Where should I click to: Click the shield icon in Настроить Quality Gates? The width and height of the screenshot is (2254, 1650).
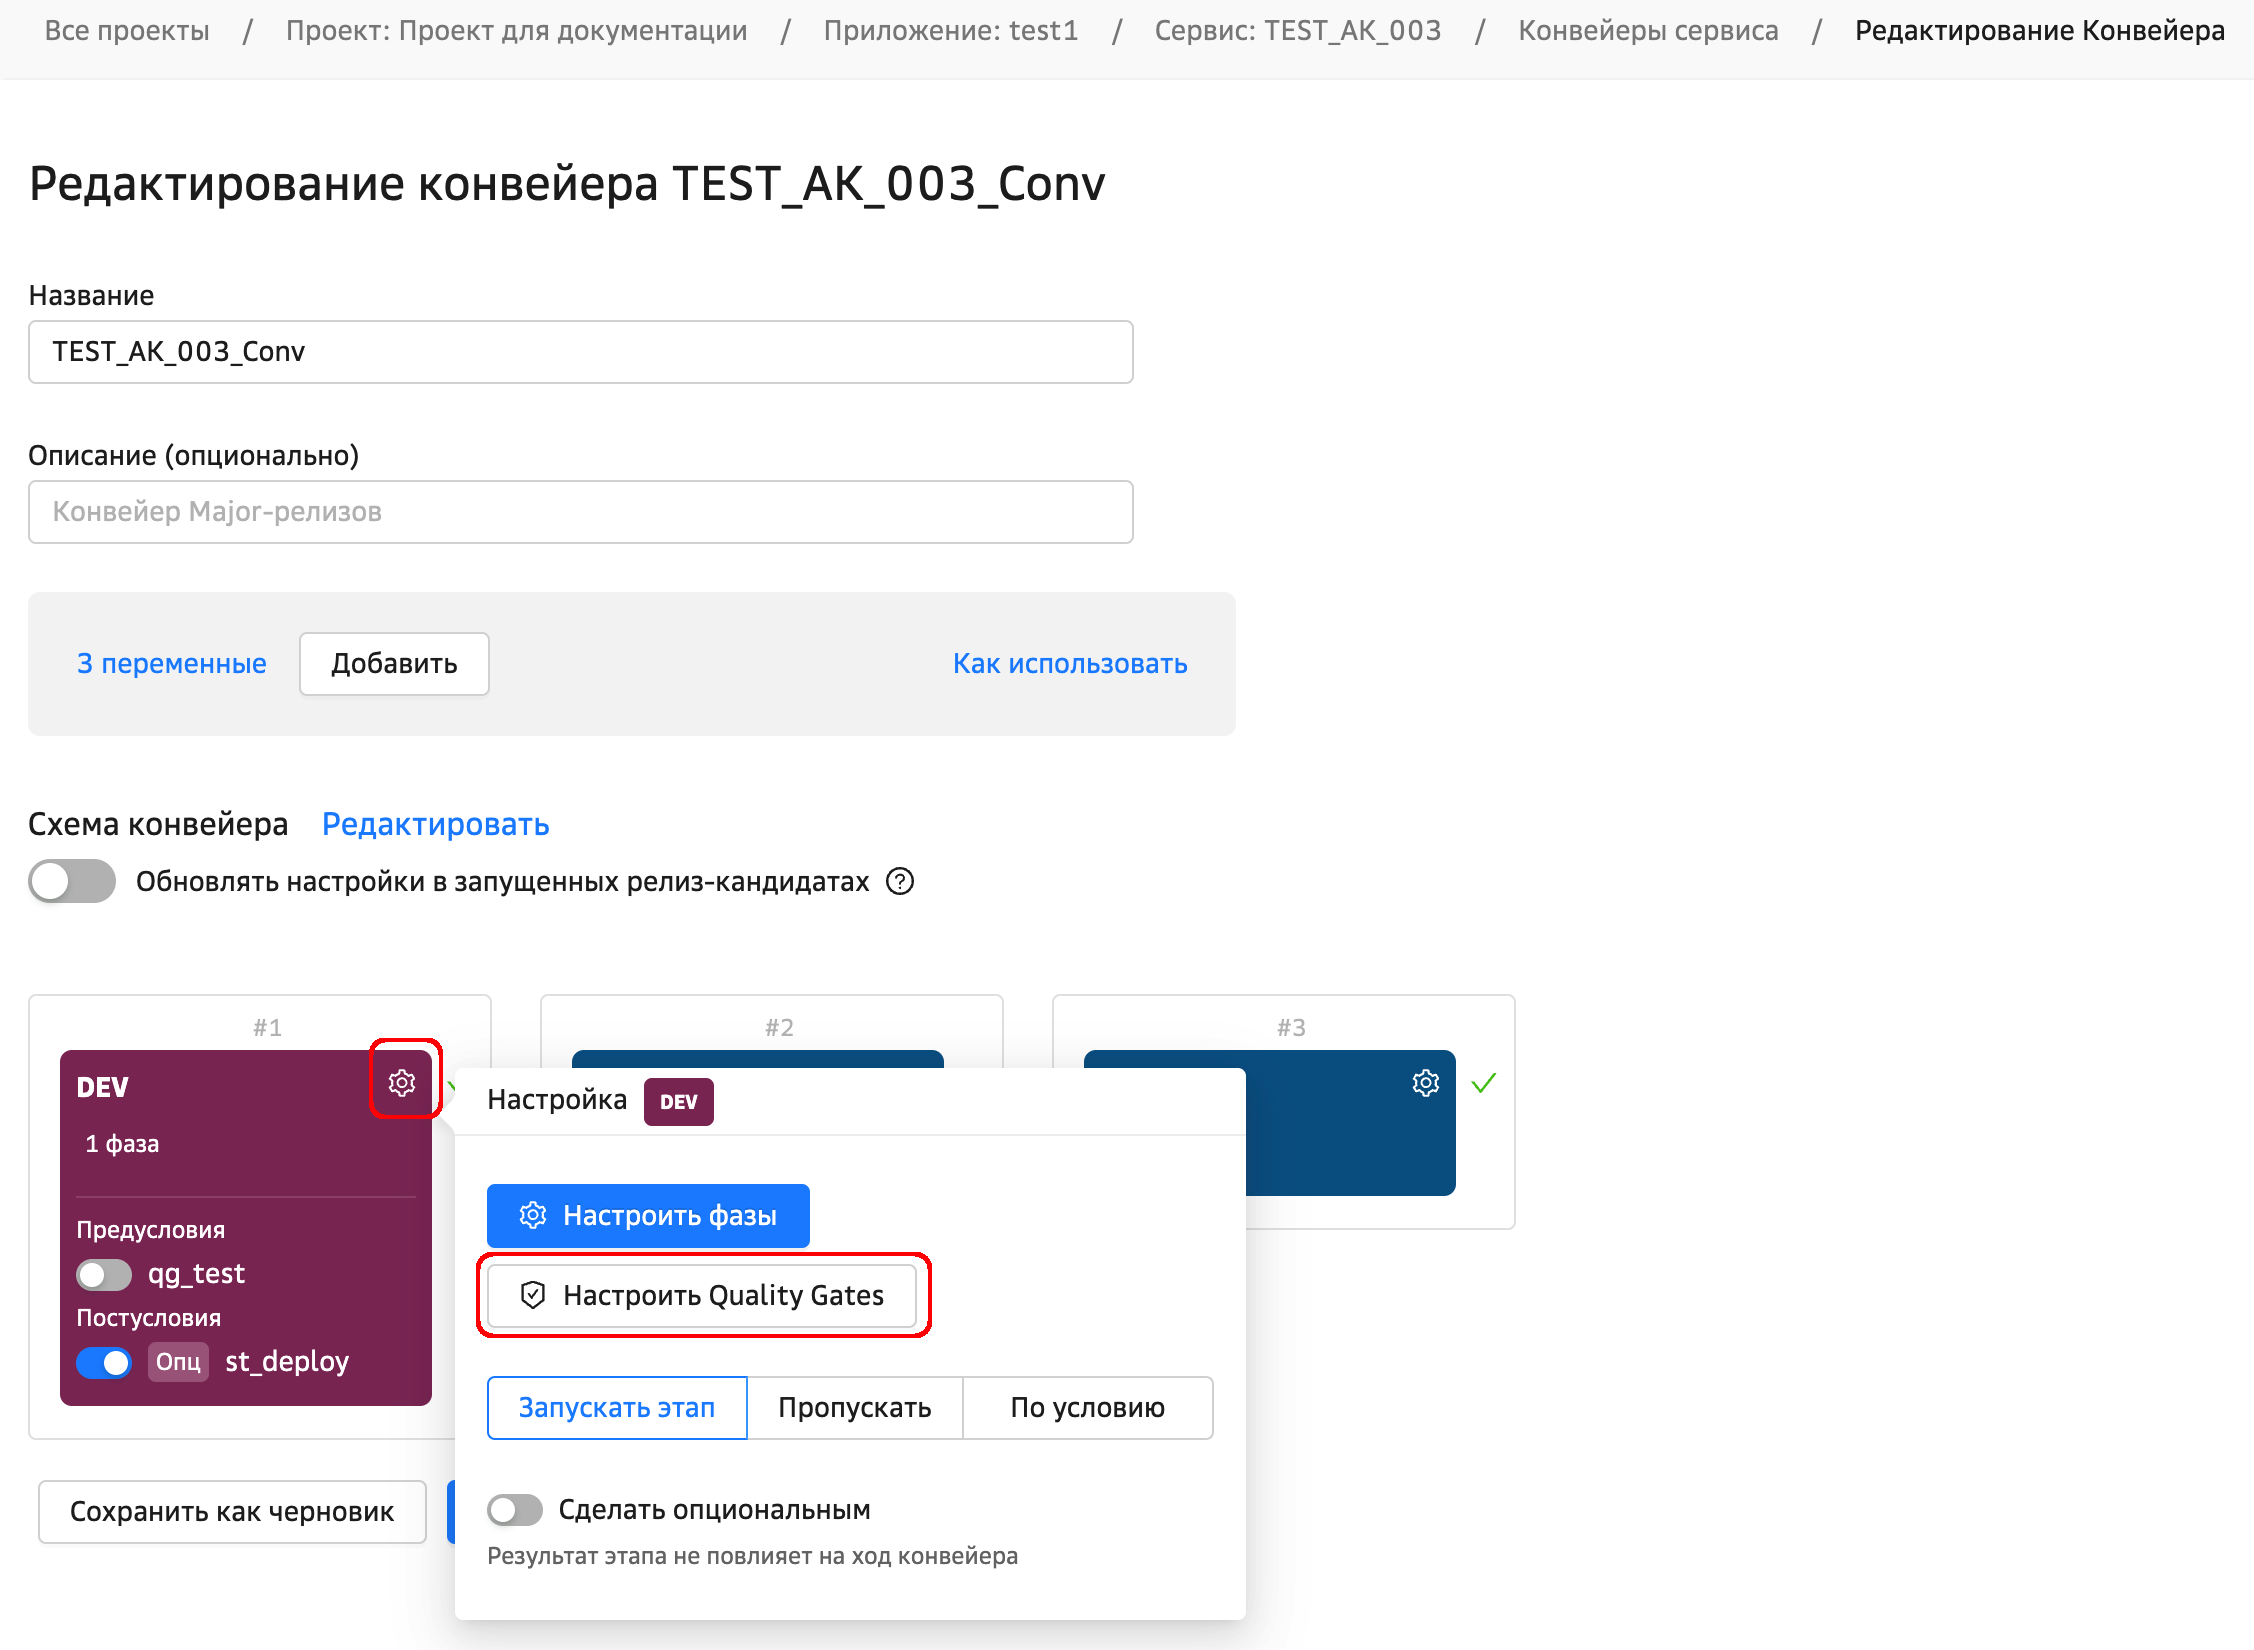(x=533, y=1295)
